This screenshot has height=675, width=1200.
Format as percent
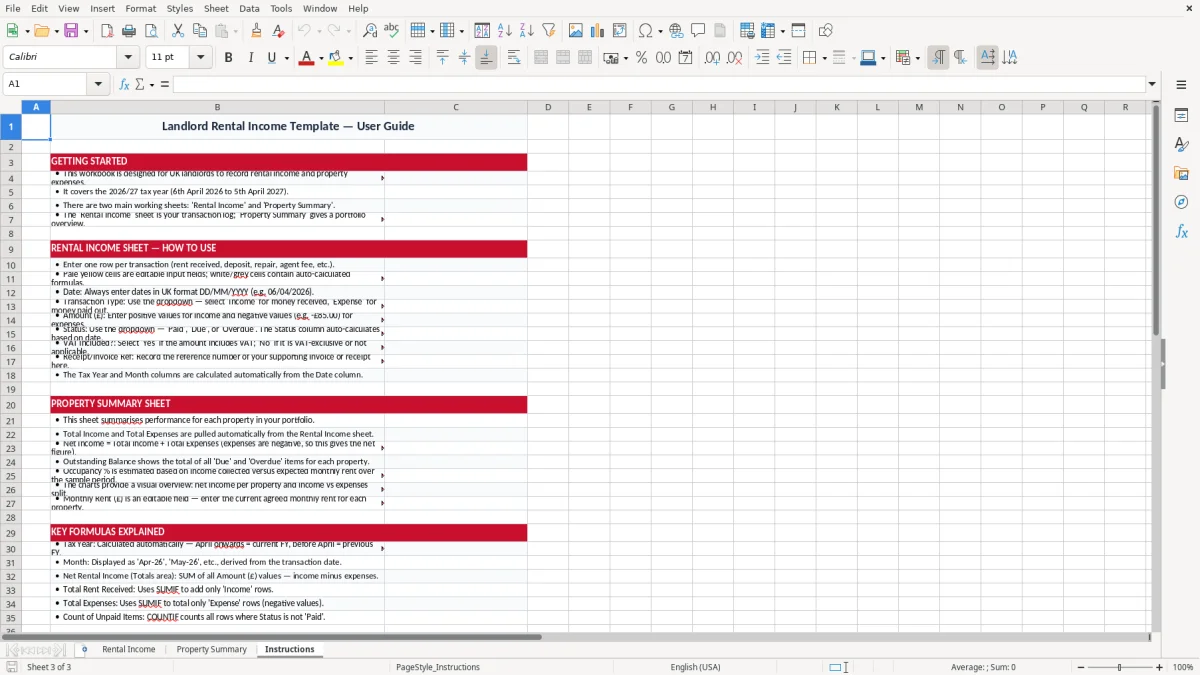(641, 58)
